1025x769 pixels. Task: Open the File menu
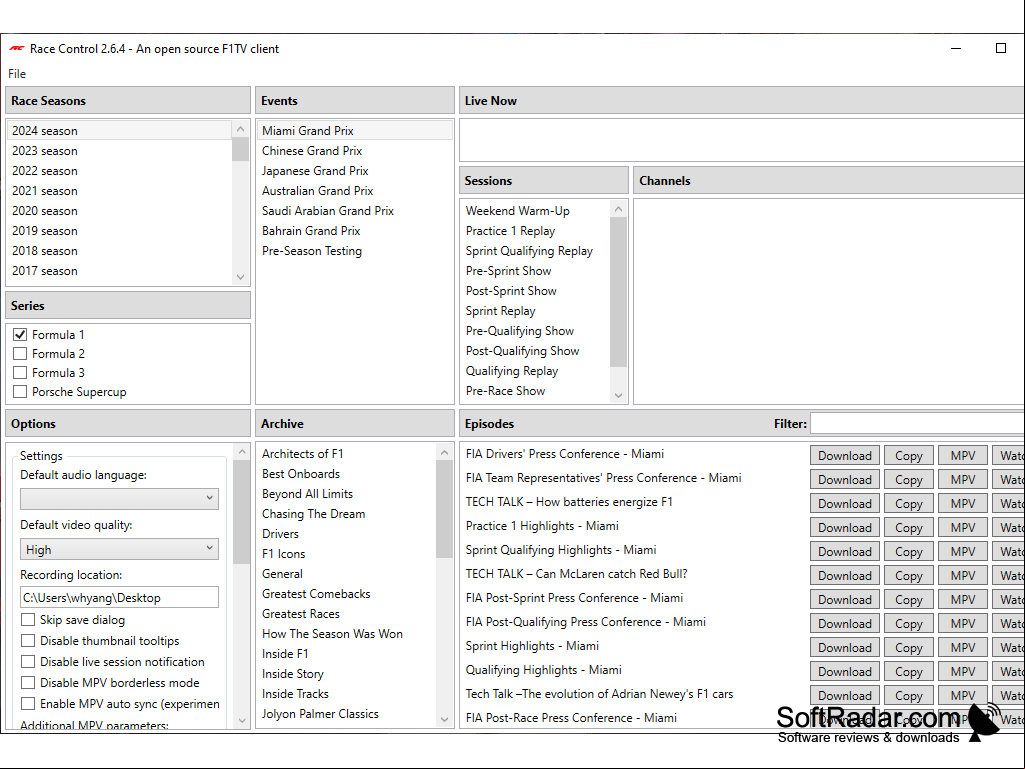point(17,74)
